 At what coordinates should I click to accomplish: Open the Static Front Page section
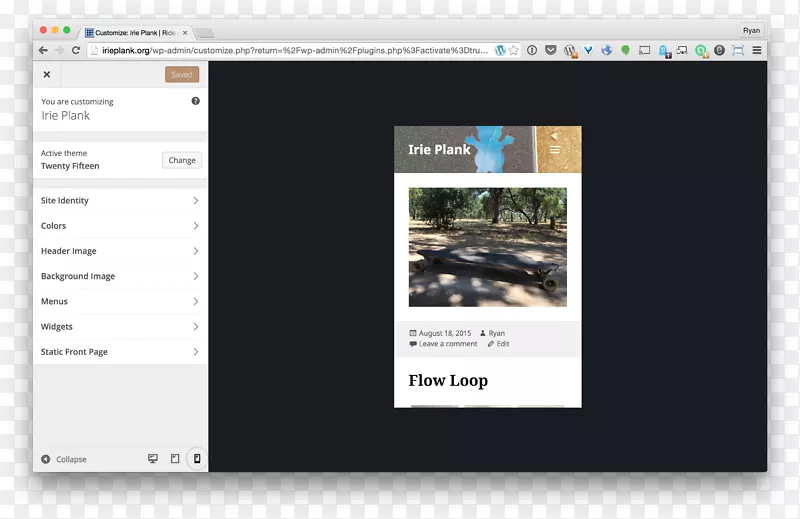(x=120, y=352)
